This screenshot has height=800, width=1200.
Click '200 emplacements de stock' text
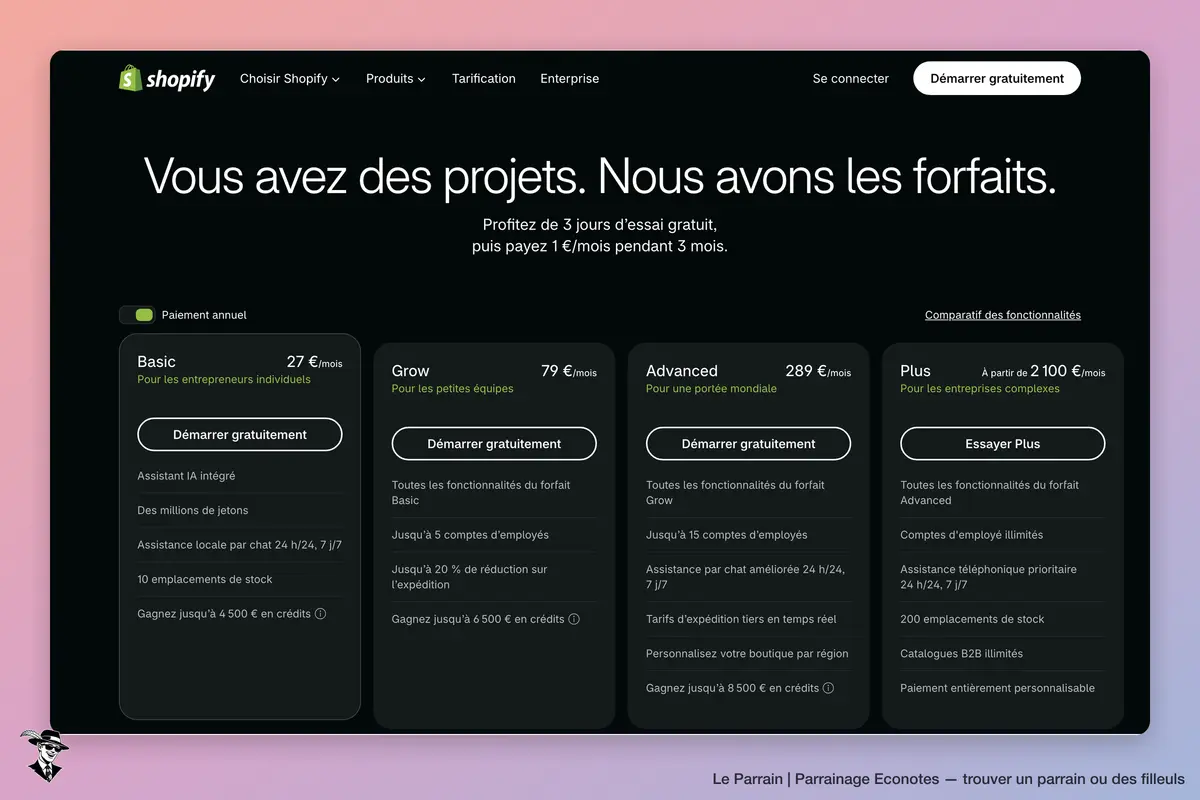pyautogui.click(x=972, y=619)
